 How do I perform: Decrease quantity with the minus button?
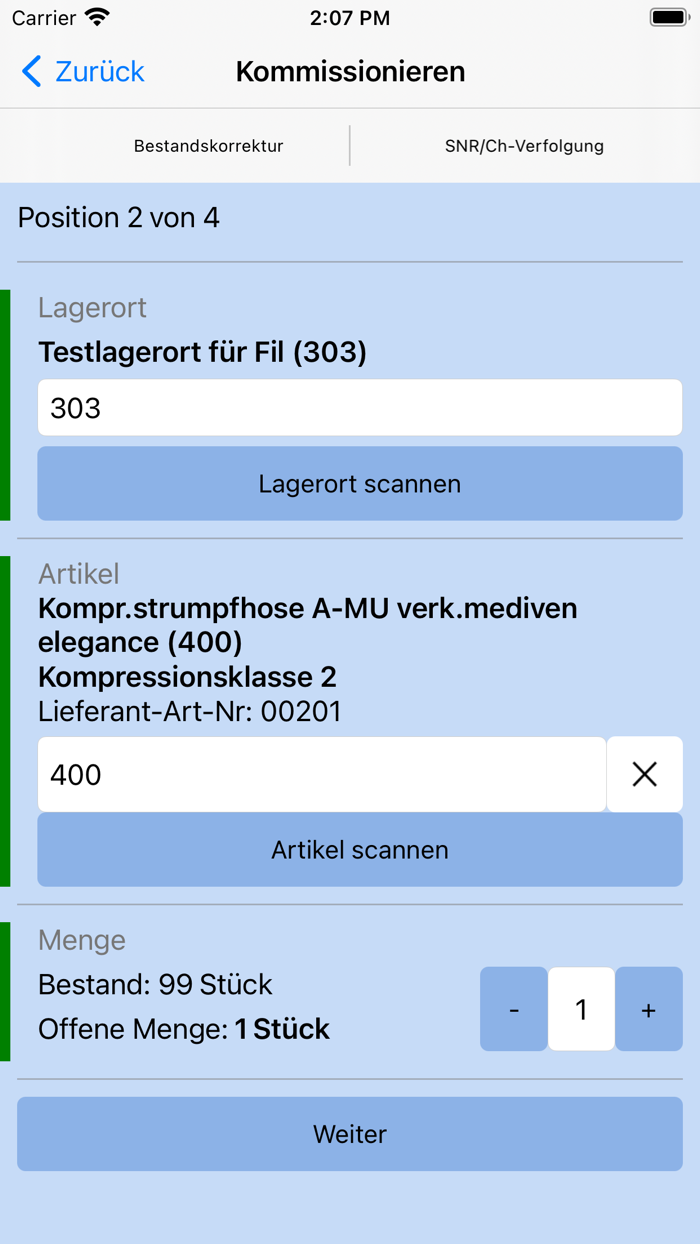coord(513,1009)
